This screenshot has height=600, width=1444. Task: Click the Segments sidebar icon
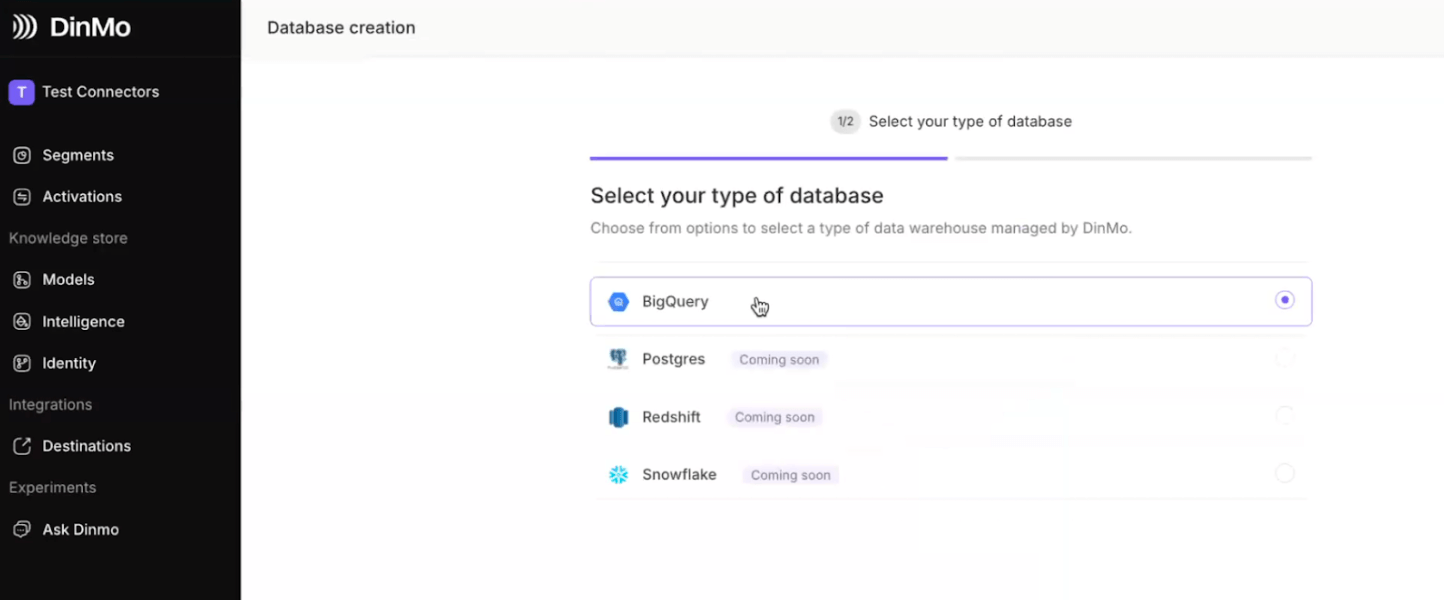(x=22, y=155)
